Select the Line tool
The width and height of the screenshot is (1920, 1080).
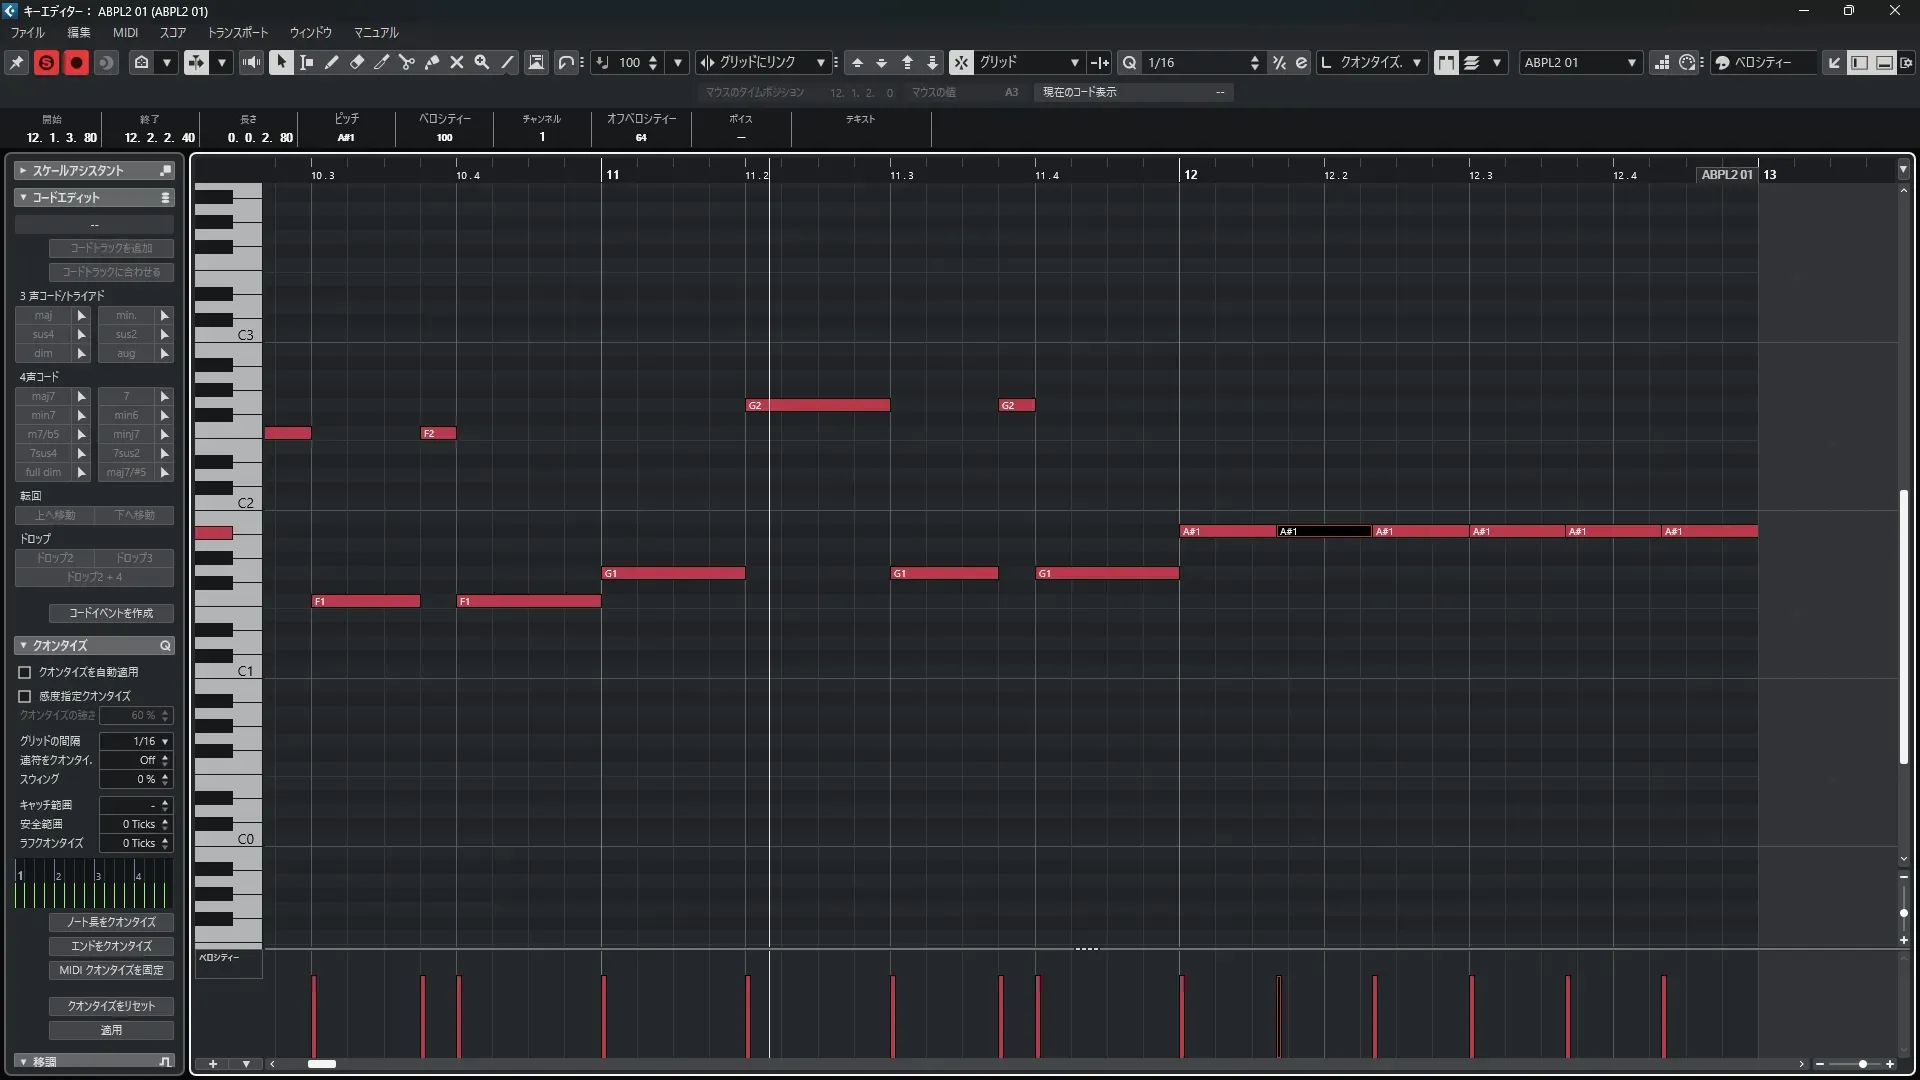pos(508,62)
